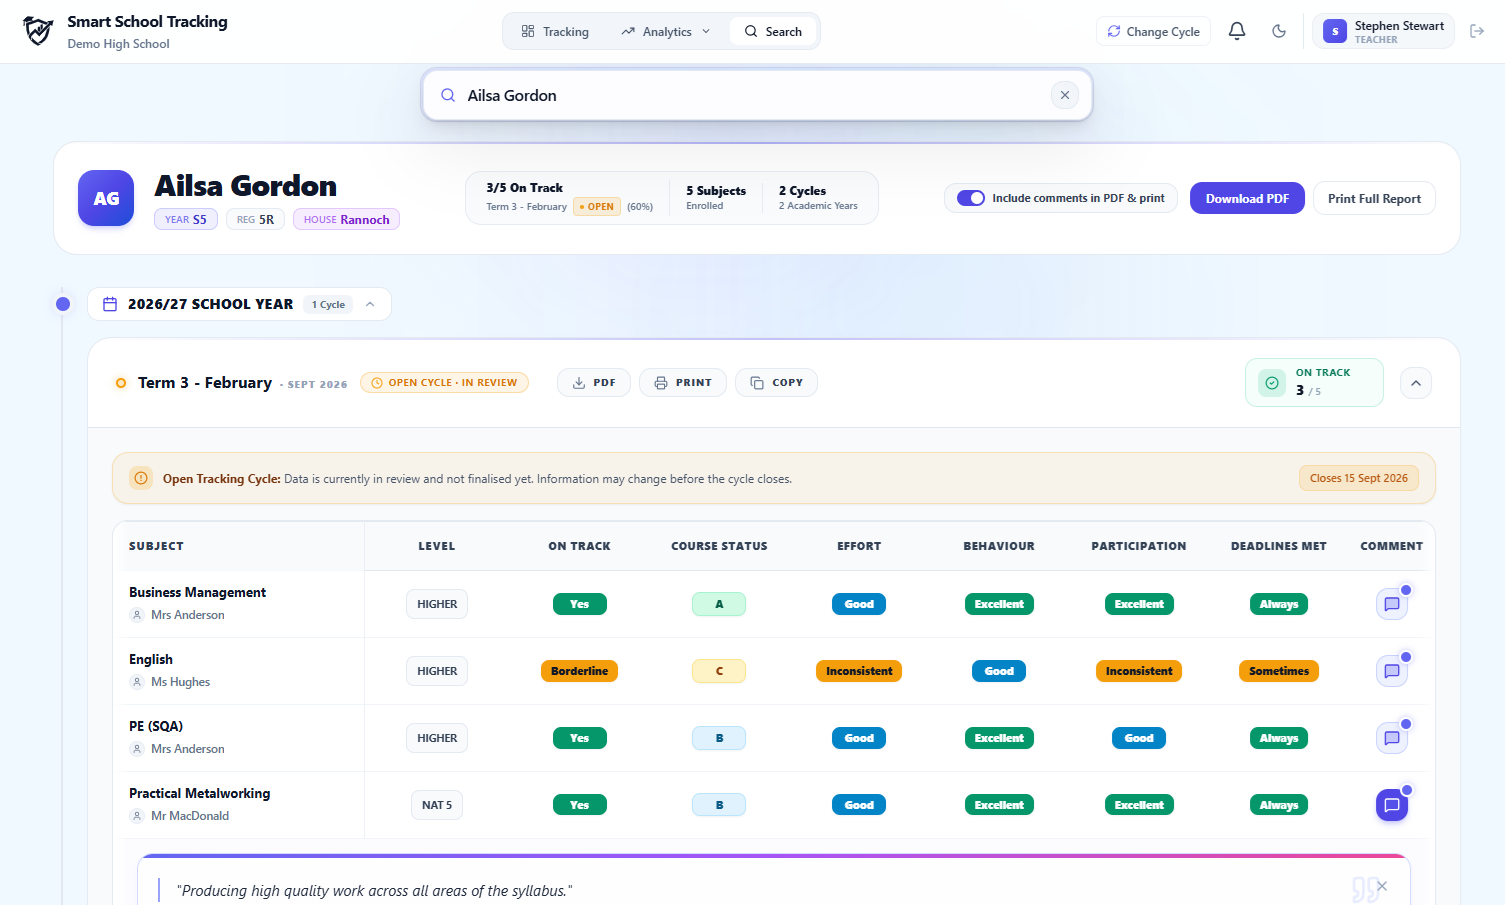
Task: Copy the Term 3 cycle data
Action: (x=776, y=383)
